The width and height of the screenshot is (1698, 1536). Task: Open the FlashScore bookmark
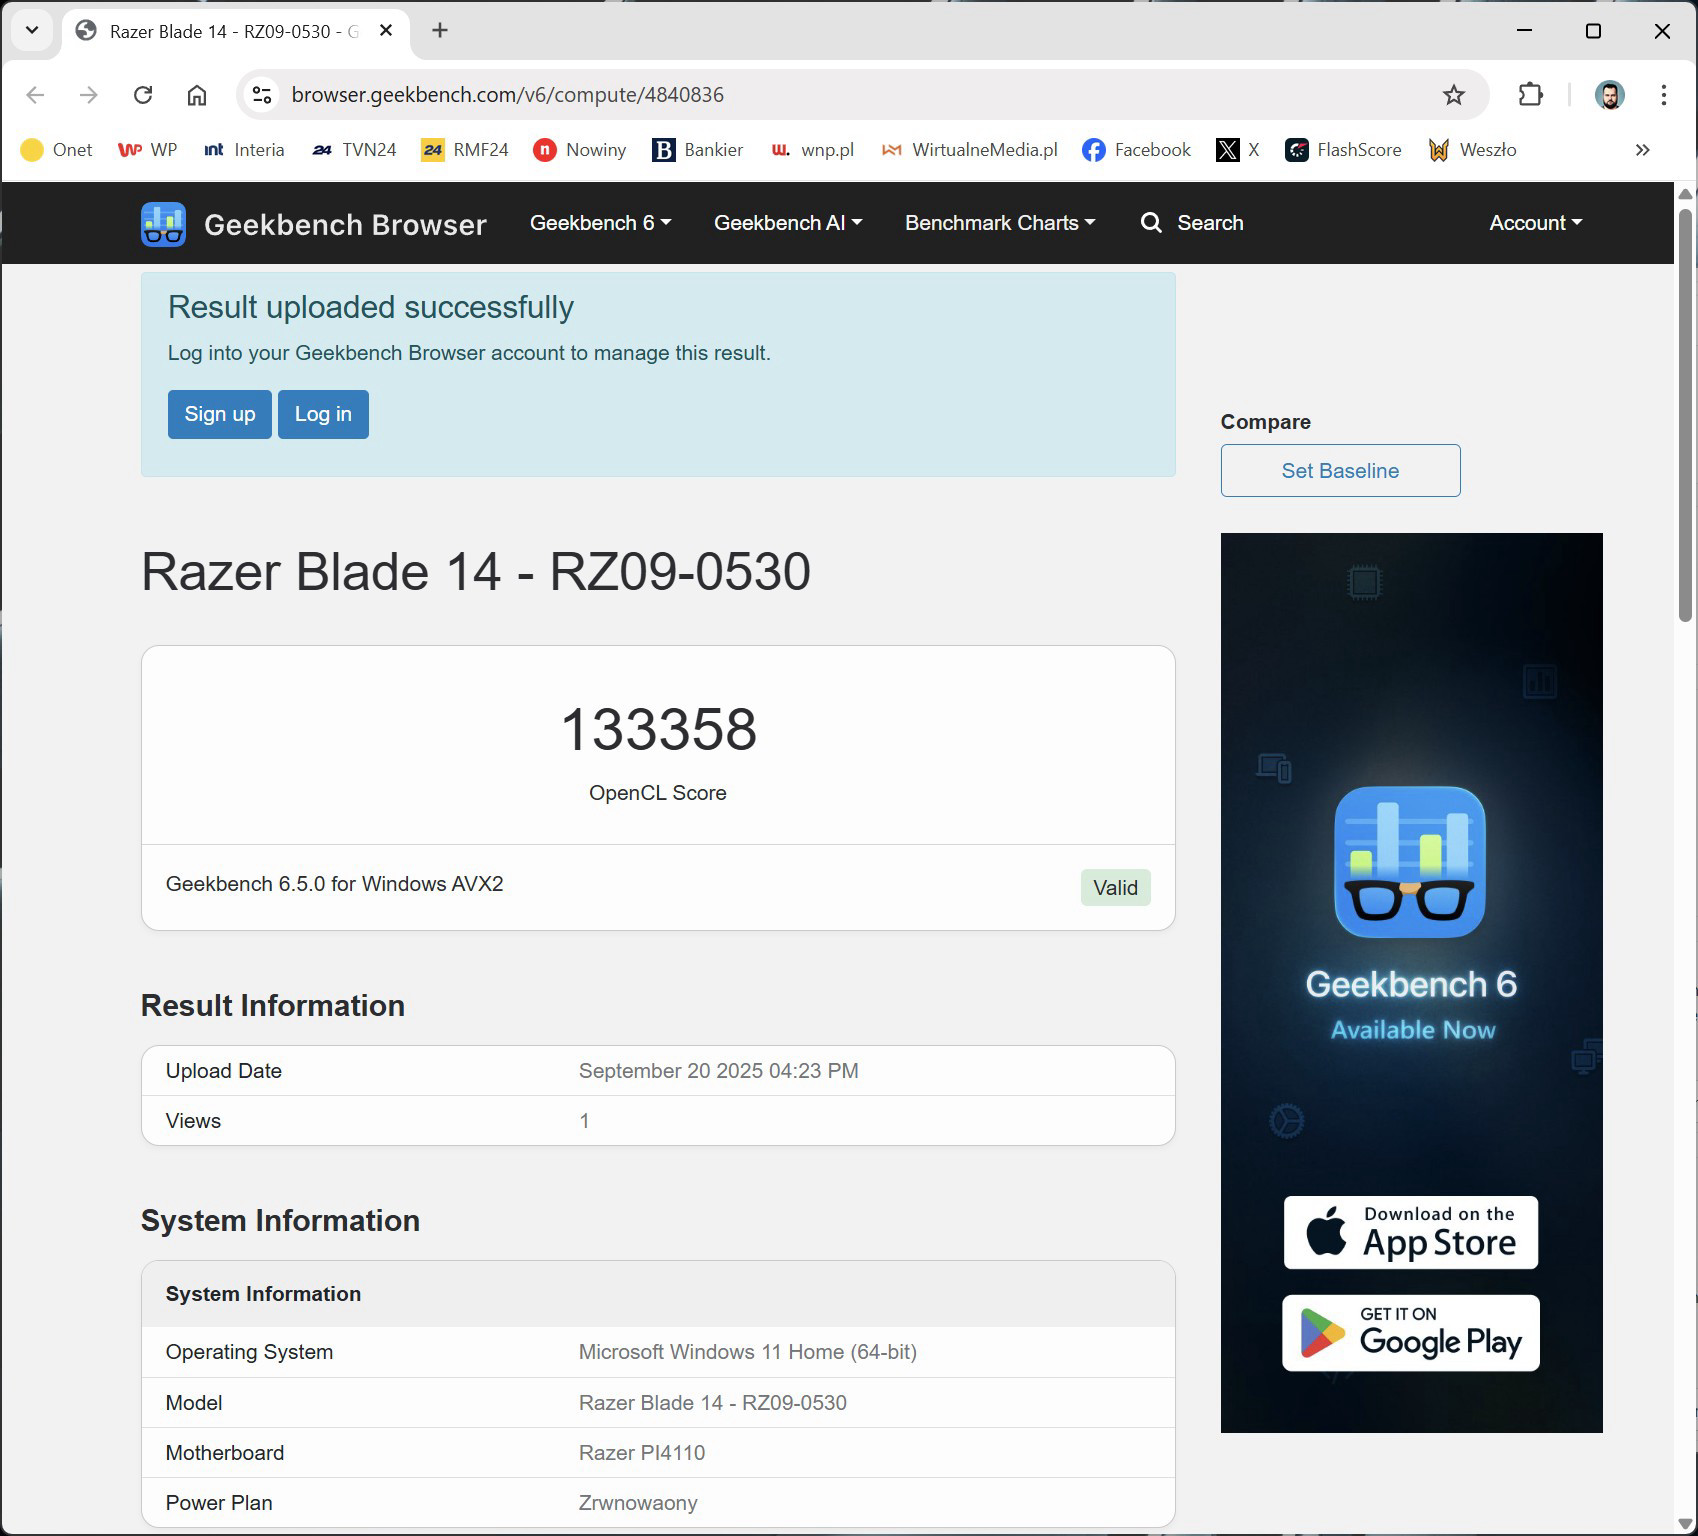tap(1344, 150)
